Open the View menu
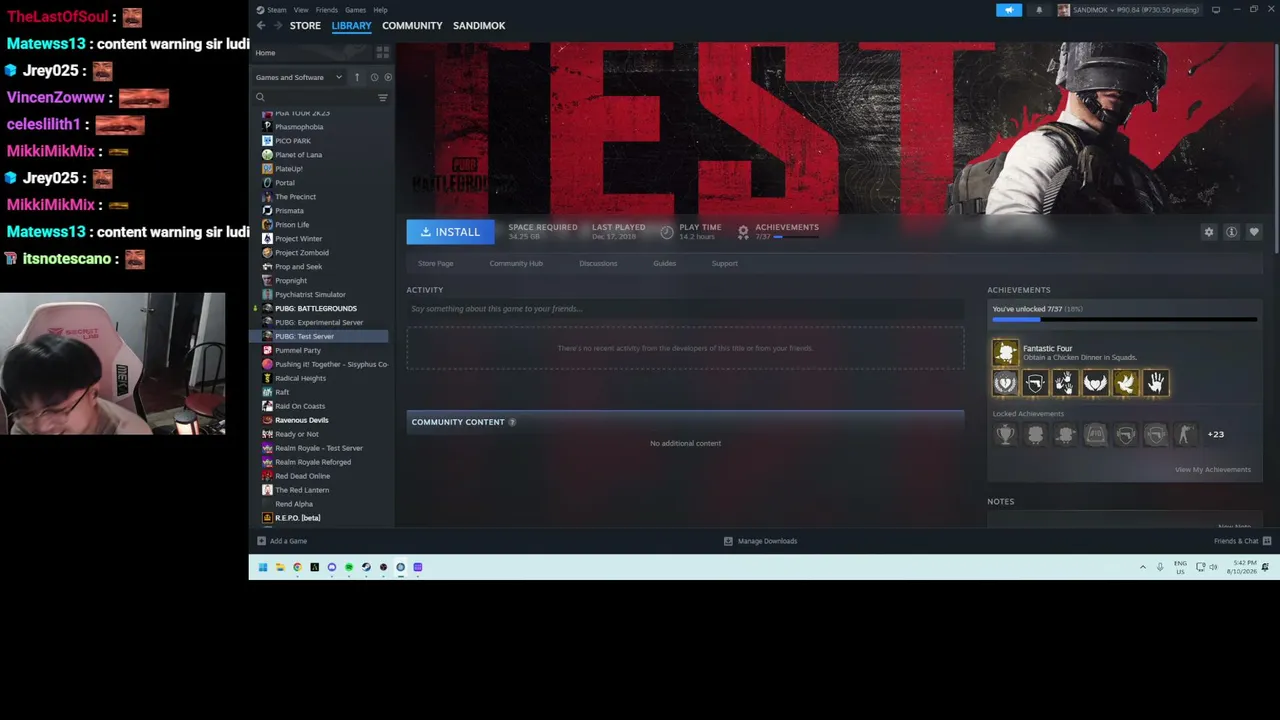Viewport: 1280px width, 720px height. 301,10
